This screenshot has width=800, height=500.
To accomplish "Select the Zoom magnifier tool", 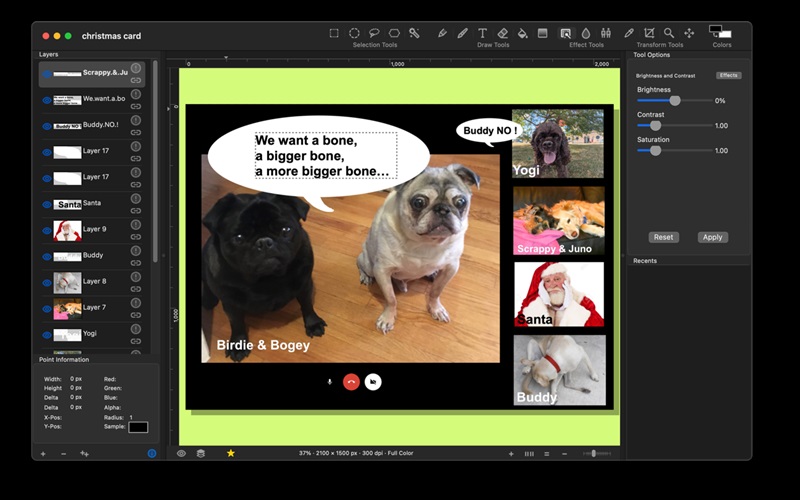I will click(669, 33).
